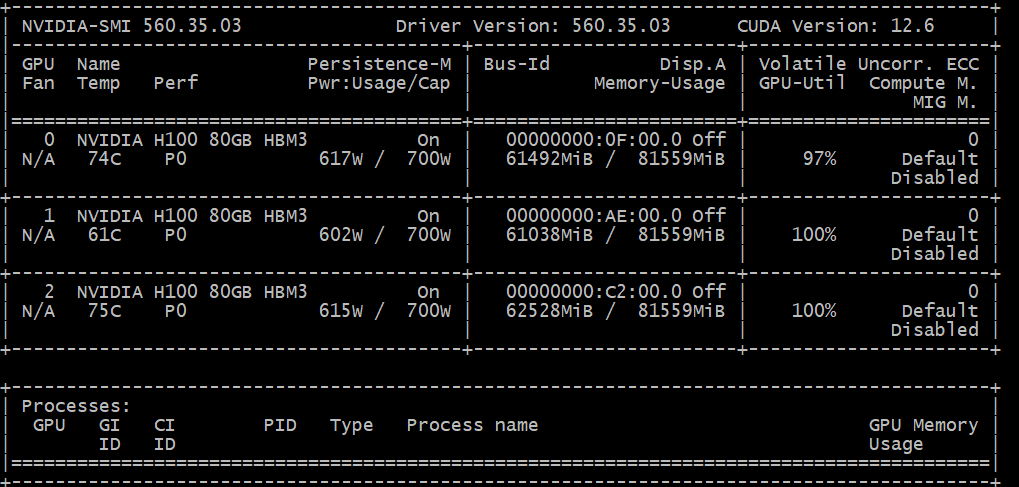Click the PID column header
This screenshot has height=487, width=1019.
pos(280,425)
